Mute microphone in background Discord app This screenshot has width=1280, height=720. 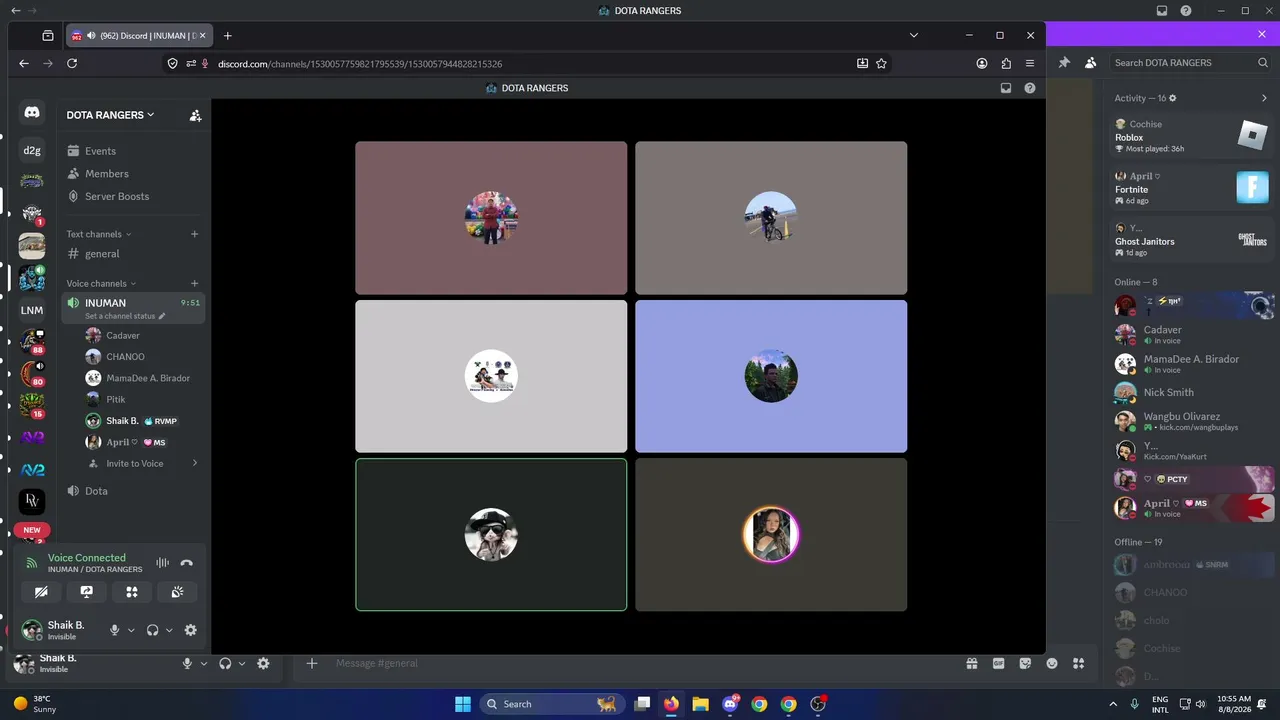187,663
